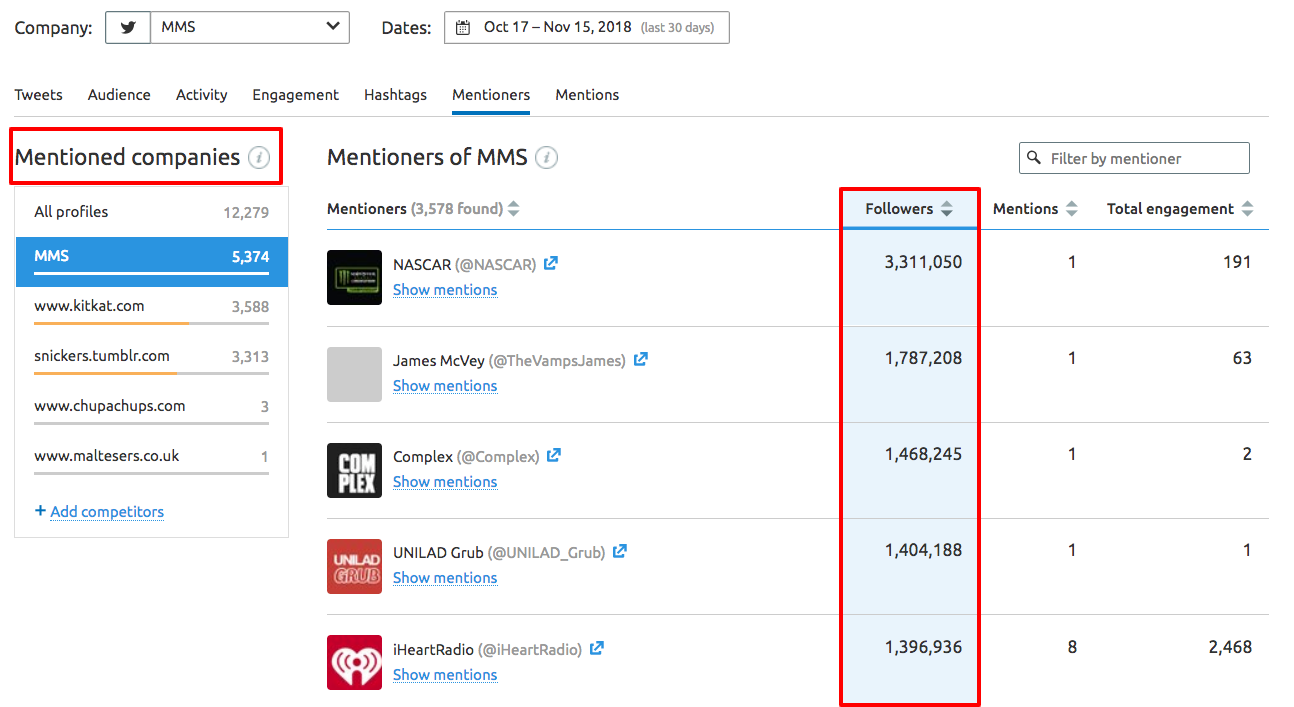The width and height of the screenshot is (1294, 707).
Task: Click James McVey (@TheVampsJames) name
Action: coord(510,360)
